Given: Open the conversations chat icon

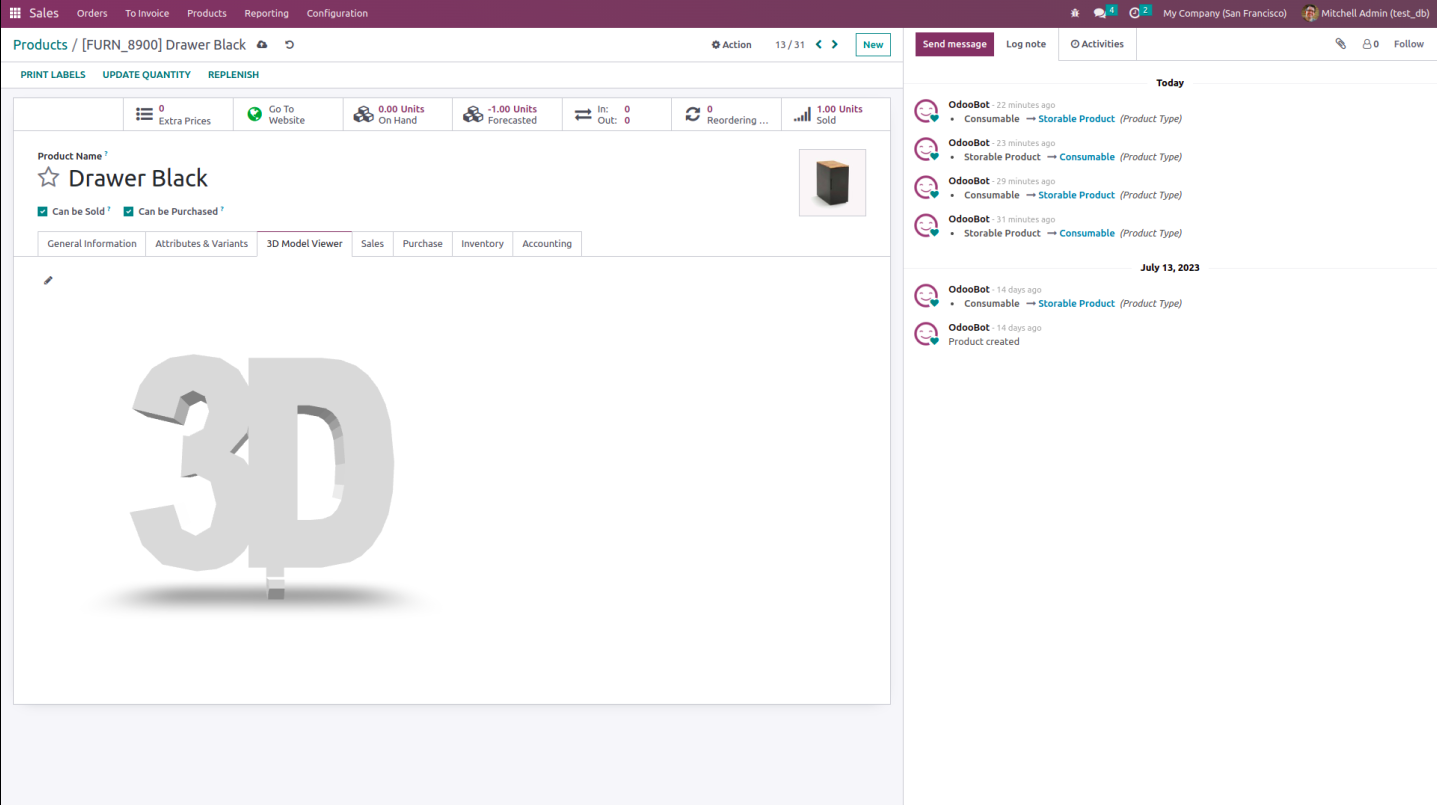Looking at the screenshot, I should 1100,13.
